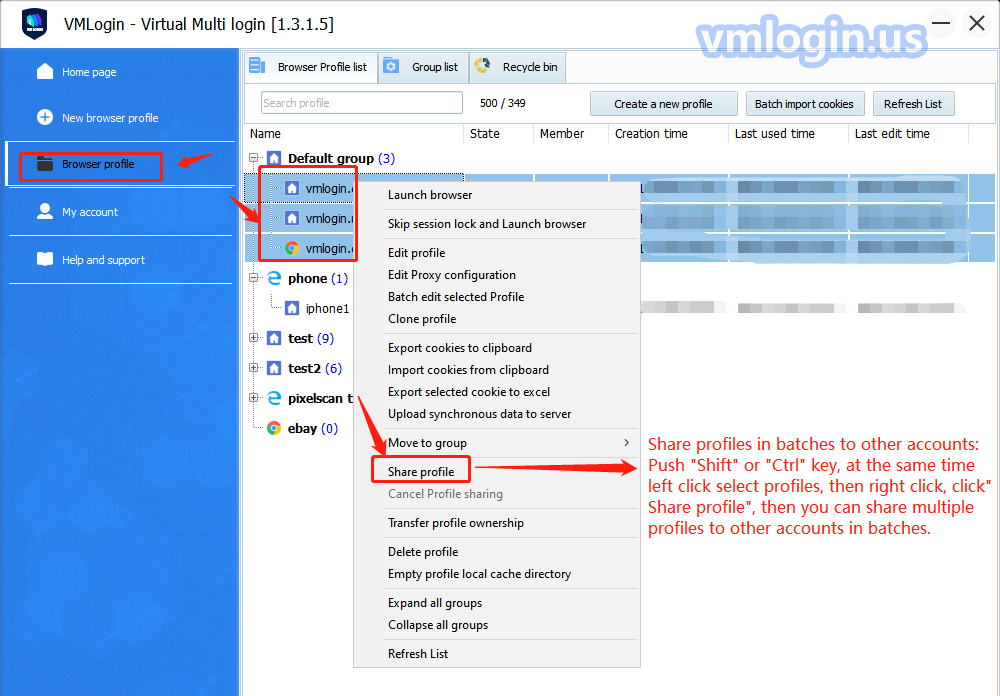This screenshot has width=1000, height=696.
Task: Click the My account person icon
Action: pos(45,211)
